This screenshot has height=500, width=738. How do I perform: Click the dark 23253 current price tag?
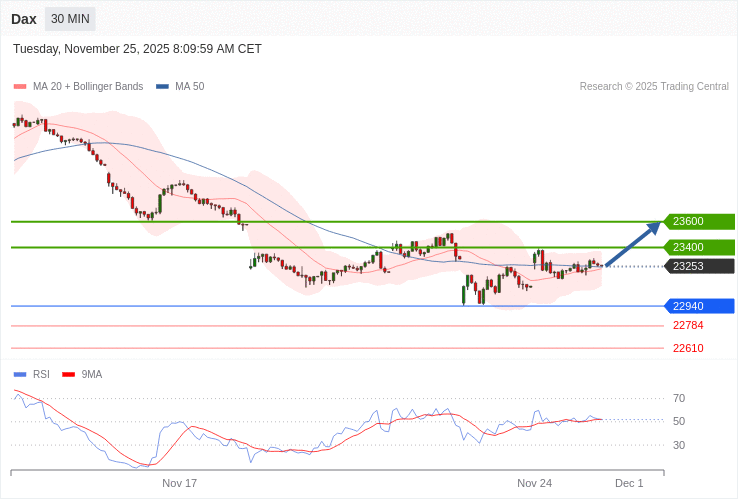pos(699,266)
